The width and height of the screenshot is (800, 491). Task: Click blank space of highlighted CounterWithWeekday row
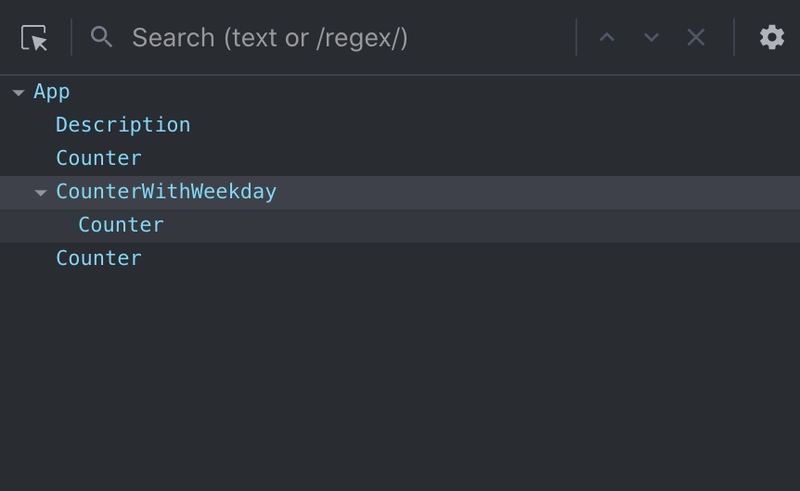(x=538, y=192)
